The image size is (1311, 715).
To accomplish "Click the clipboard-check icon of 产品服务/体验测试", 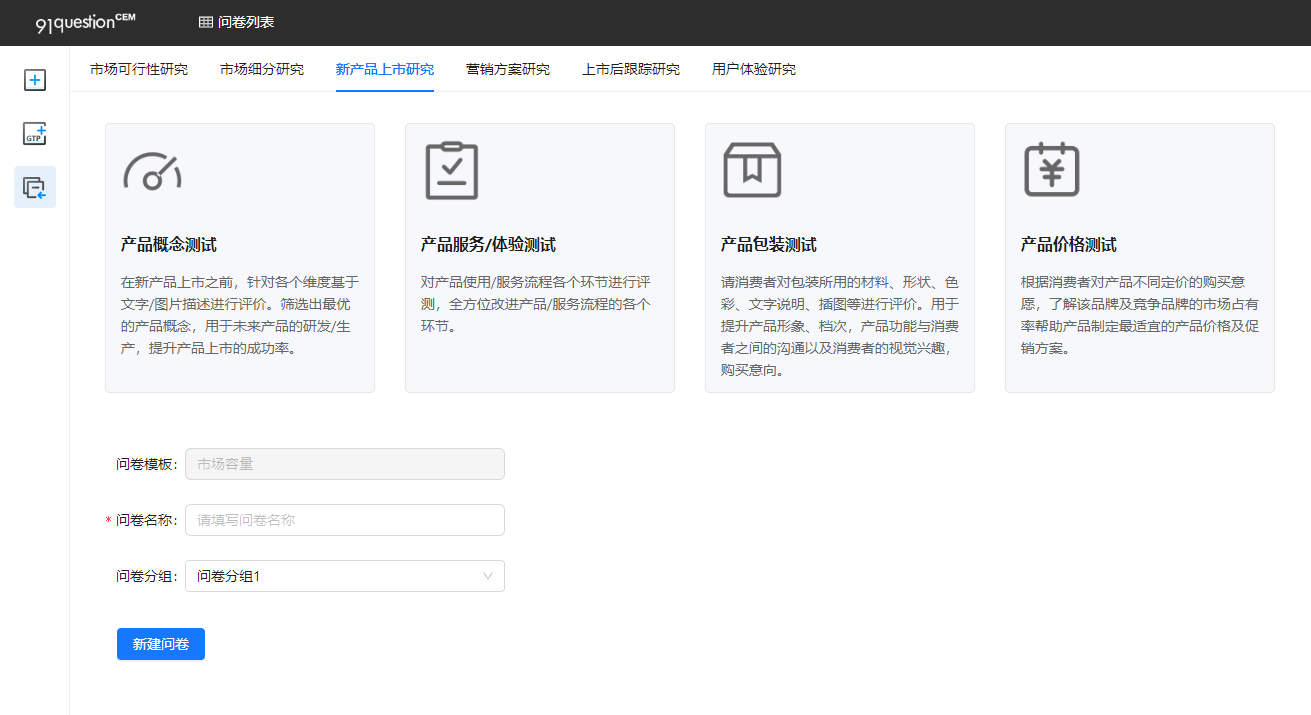I will [x=452, y=170].
